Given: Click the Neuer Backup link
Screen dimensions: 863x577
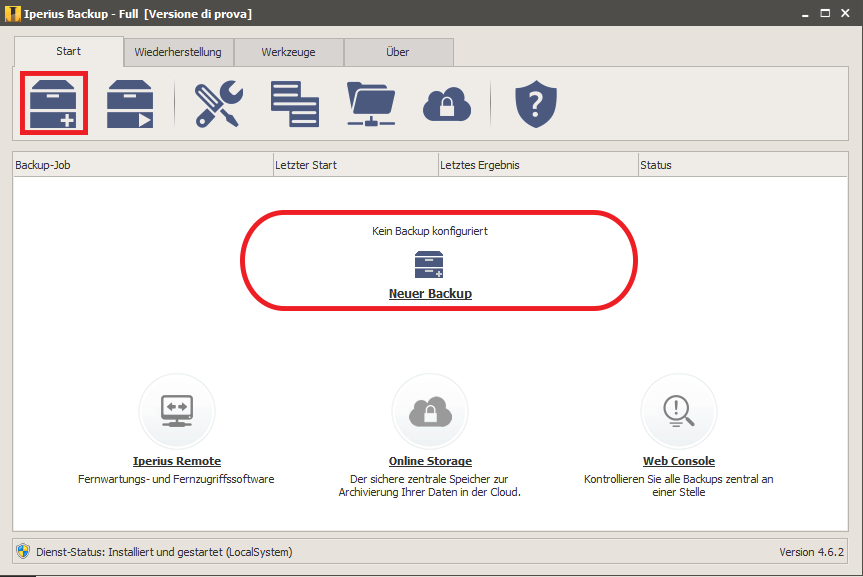Looking at the screenshot, I should coord(430,294).
